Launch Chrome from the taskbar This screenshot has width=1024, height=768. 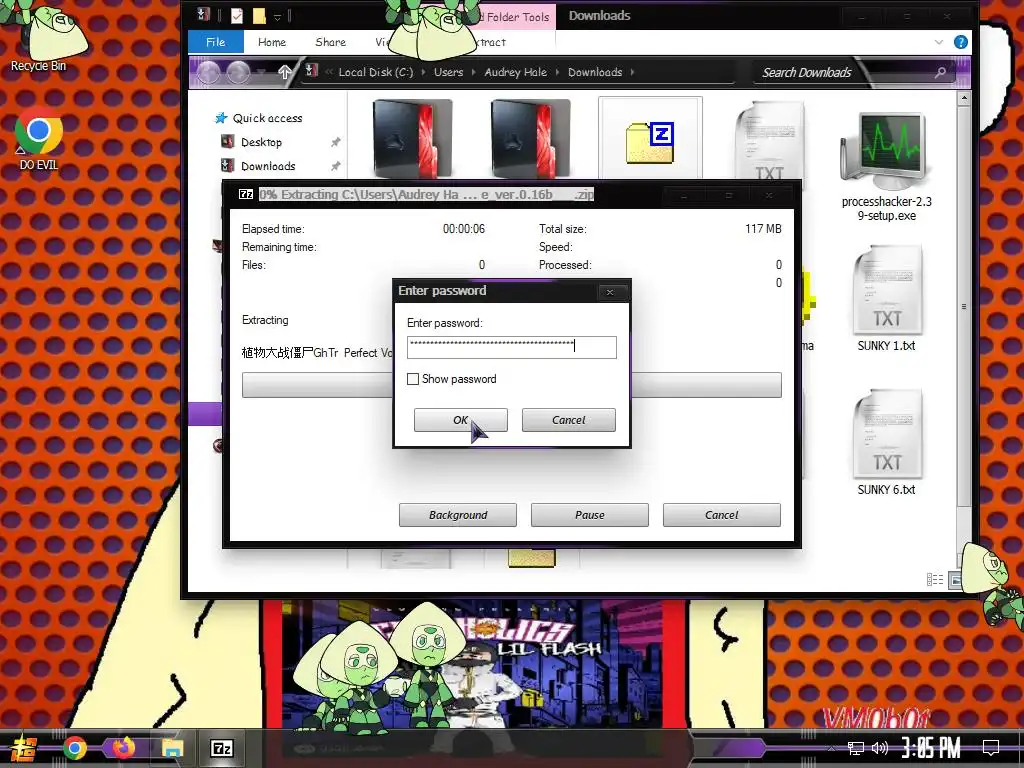[x=74, y=748]
